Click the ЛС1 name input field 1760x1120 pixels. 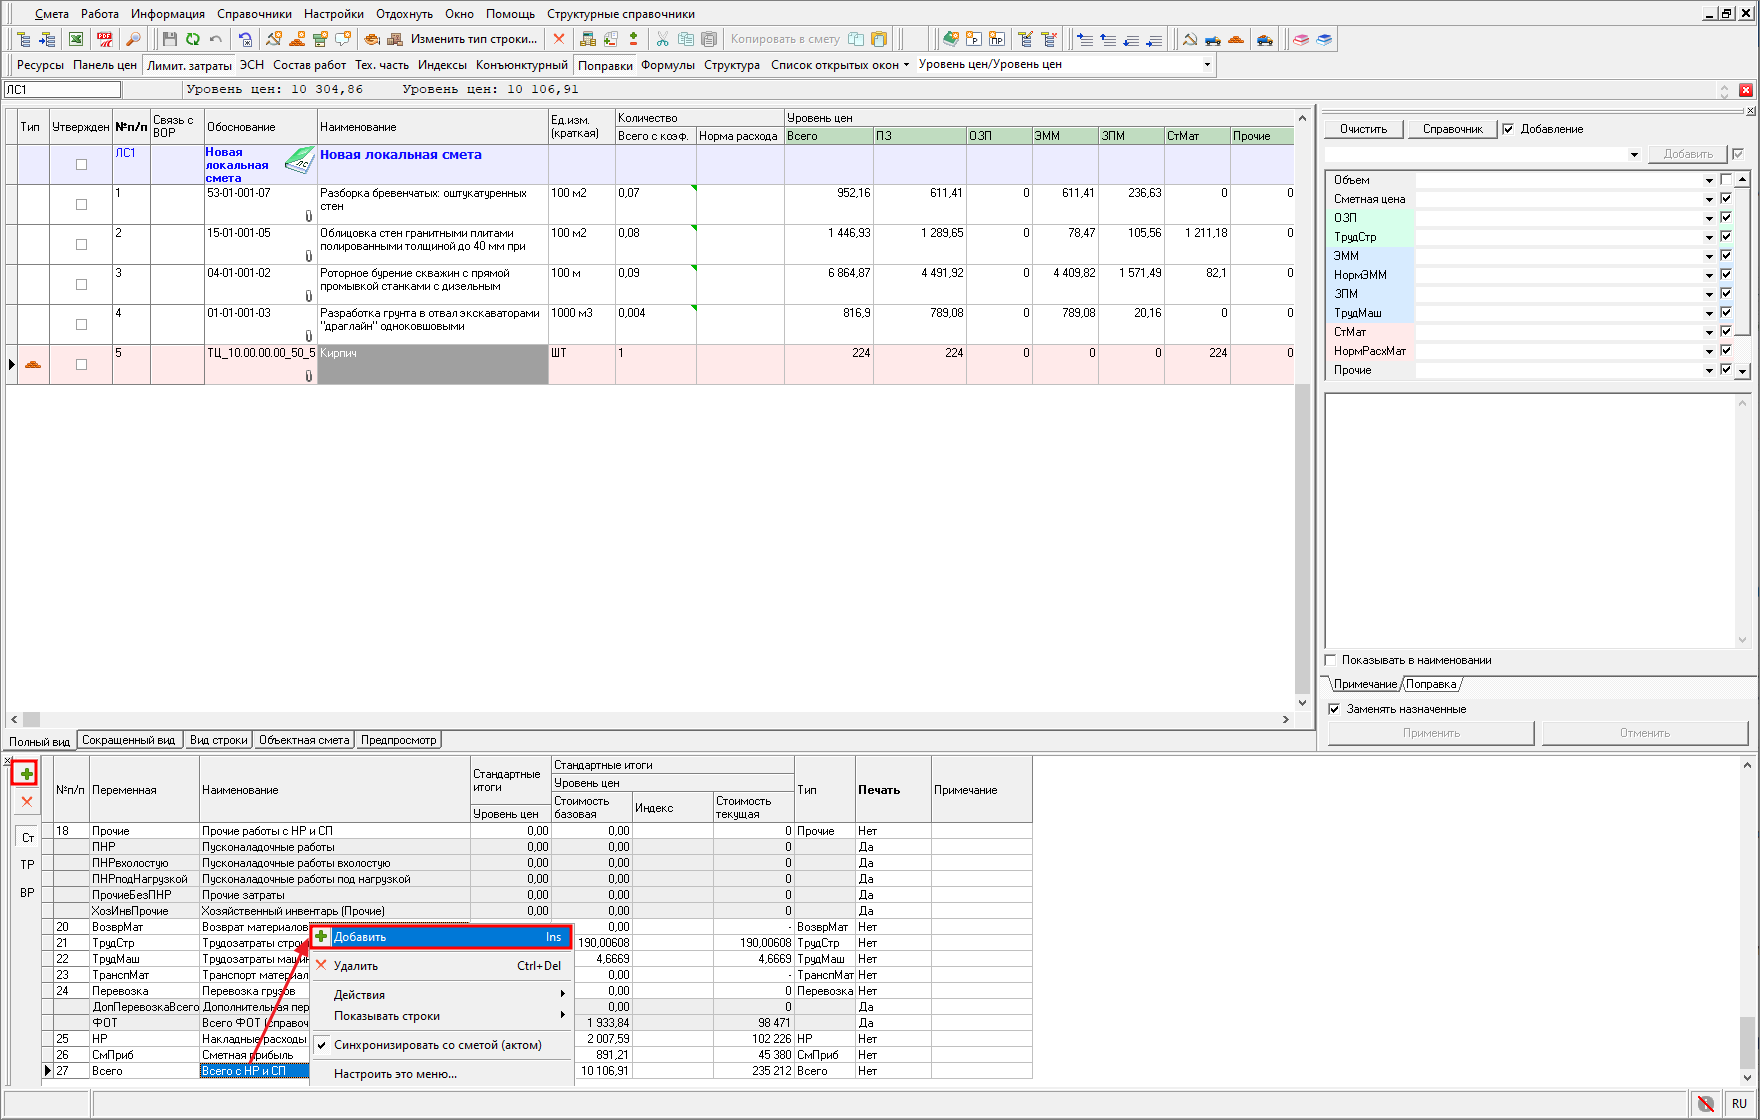tap(62, 90)
